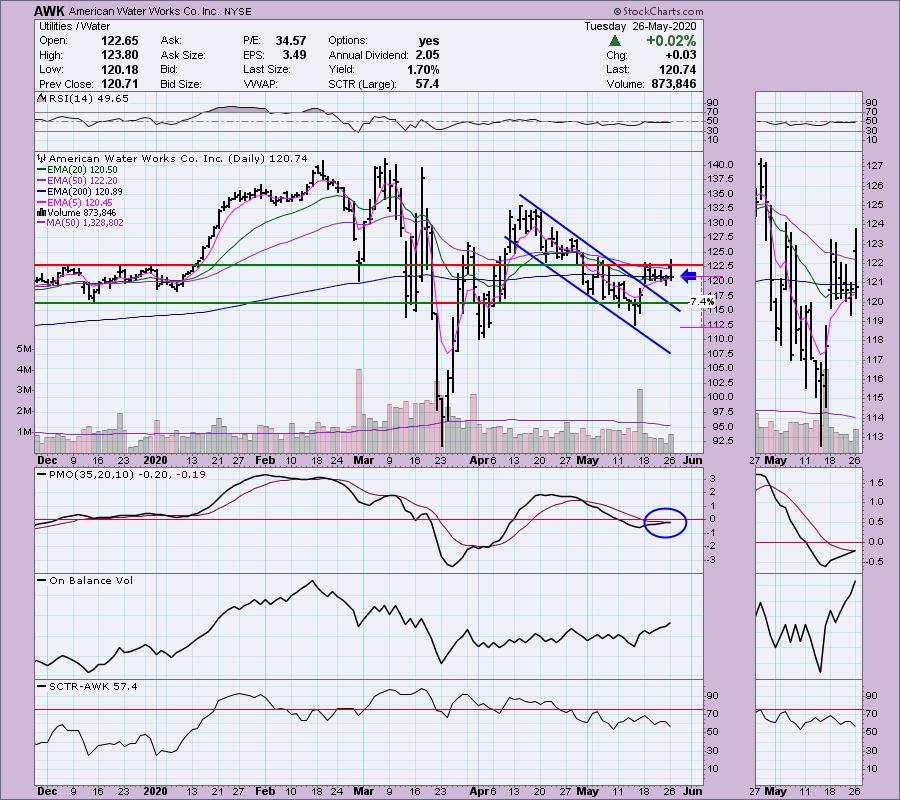Click the Tuesday 26-May-2020 date
This screenshot has width=900, height=800.
(x=640, y=26)
